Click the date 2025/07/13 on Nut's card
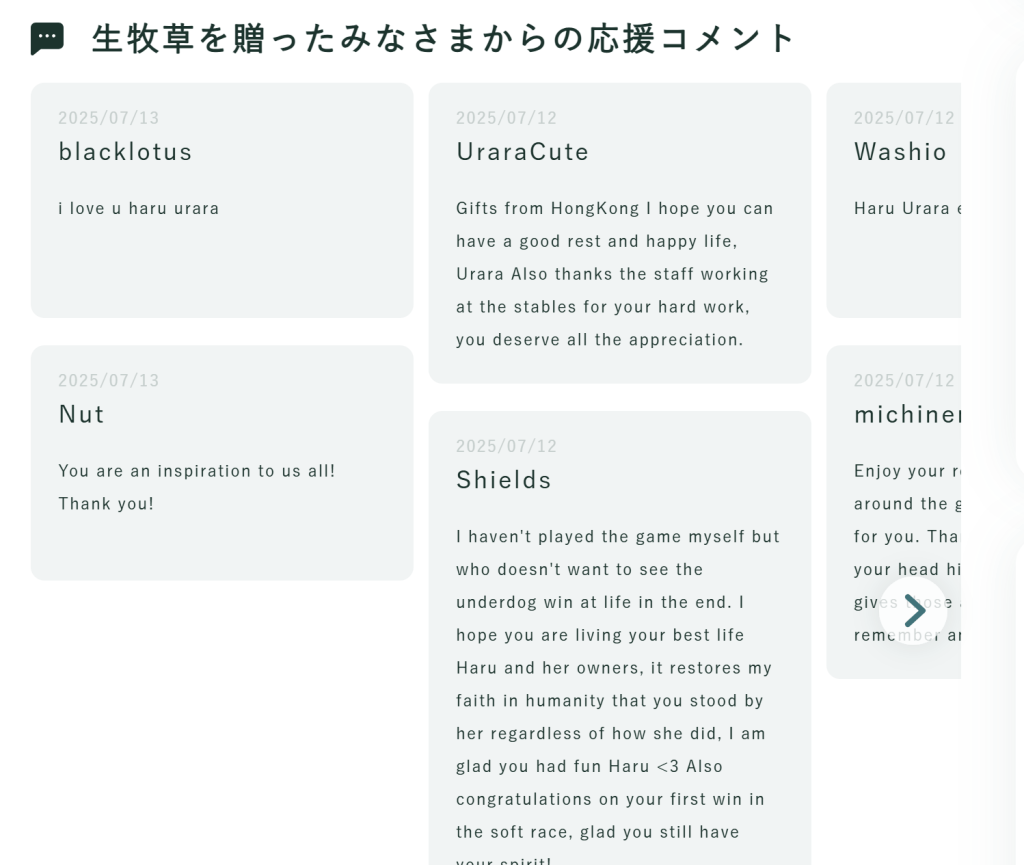The height and width of the screenshot is (865, 1024). tap(108, 380)
